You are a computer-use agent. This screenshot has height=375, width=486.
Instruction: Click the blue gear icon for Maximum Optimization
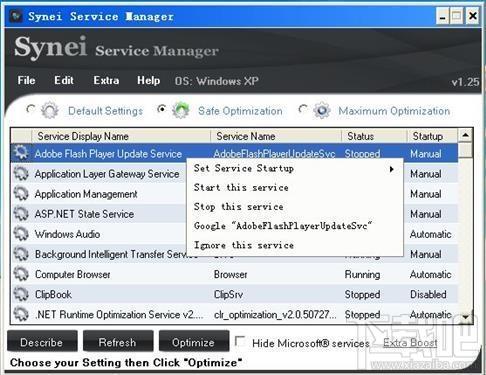tap(322, 110)
